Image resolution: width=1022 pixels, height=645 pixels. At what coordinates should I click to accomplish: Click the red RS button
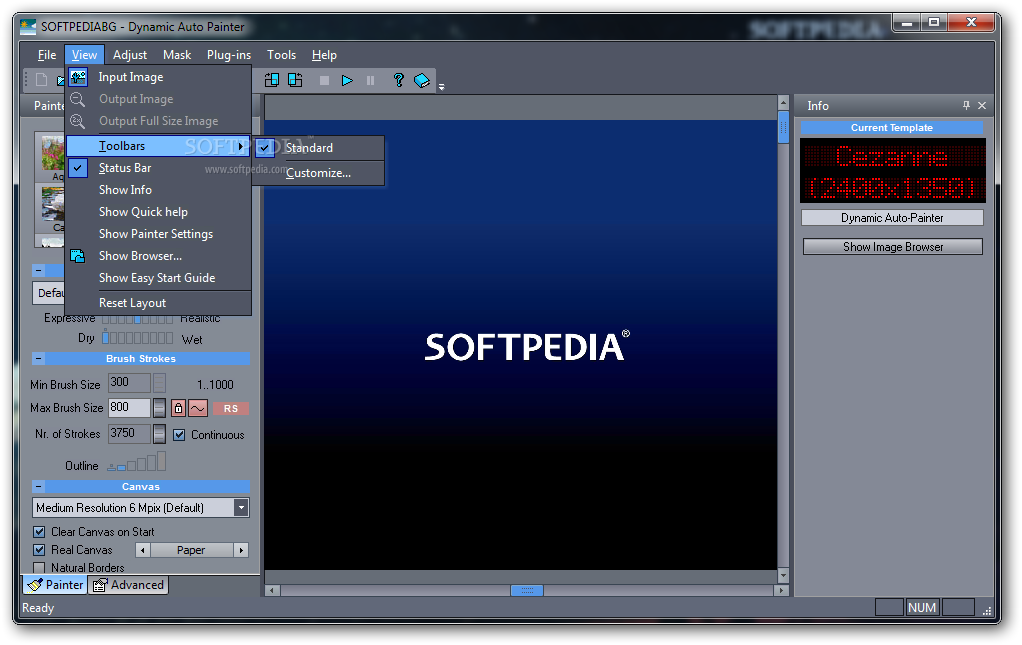point(231,408)
